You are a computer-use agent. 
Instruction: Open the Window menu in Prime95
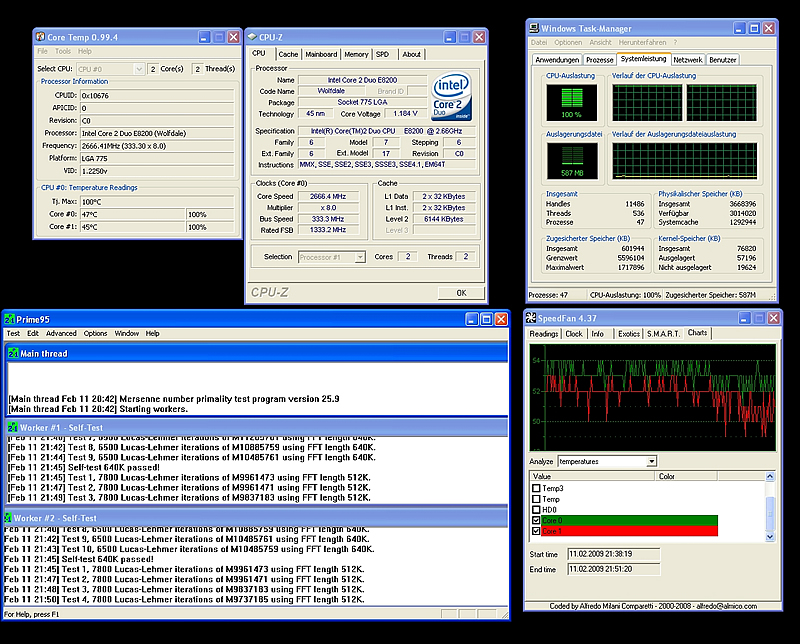[127, 333]
